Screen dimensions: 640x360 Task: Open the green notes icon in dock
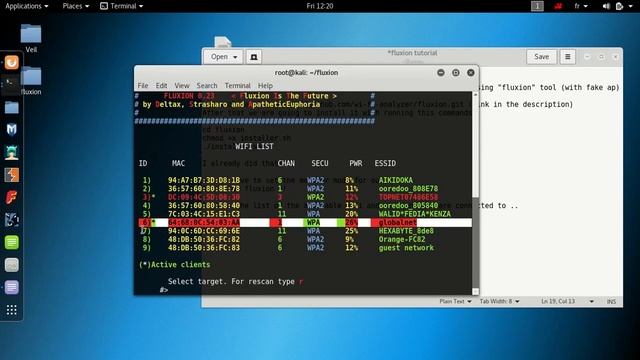pos(11,242)
